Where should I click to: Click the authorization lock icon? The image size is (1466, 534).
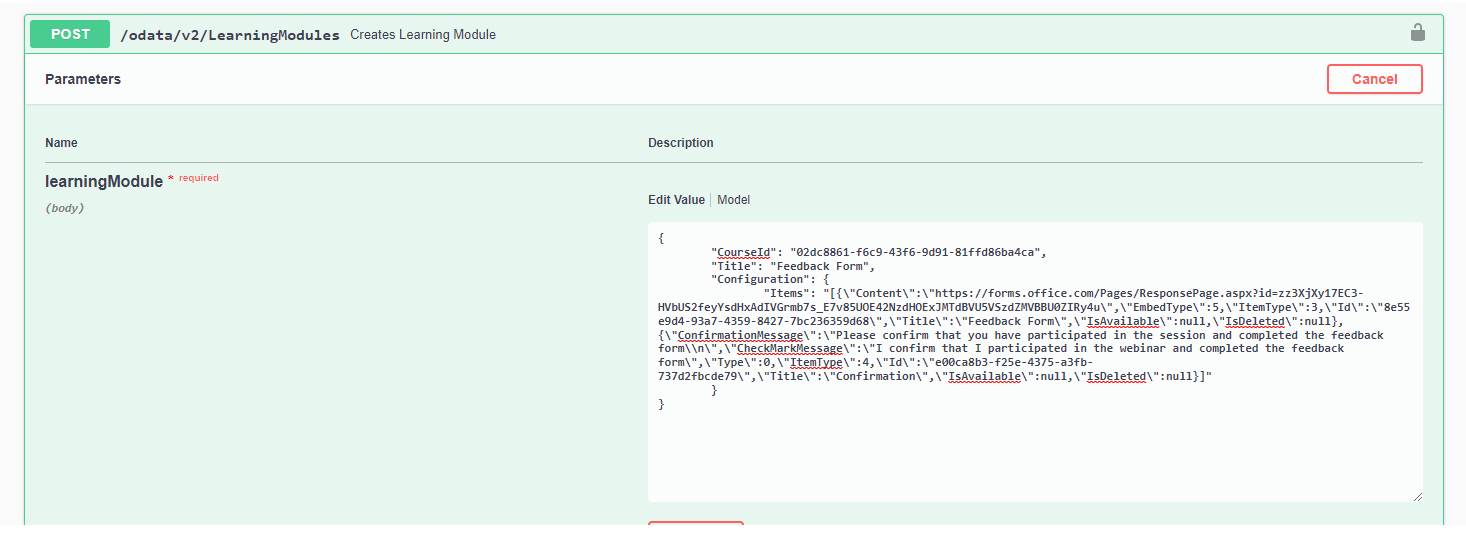point(1417,33)
